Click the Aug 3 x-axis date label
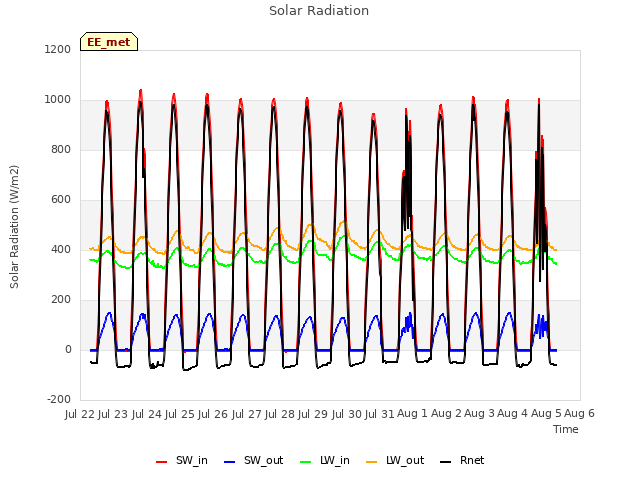640x480 pixels. [x=479, y=414]
